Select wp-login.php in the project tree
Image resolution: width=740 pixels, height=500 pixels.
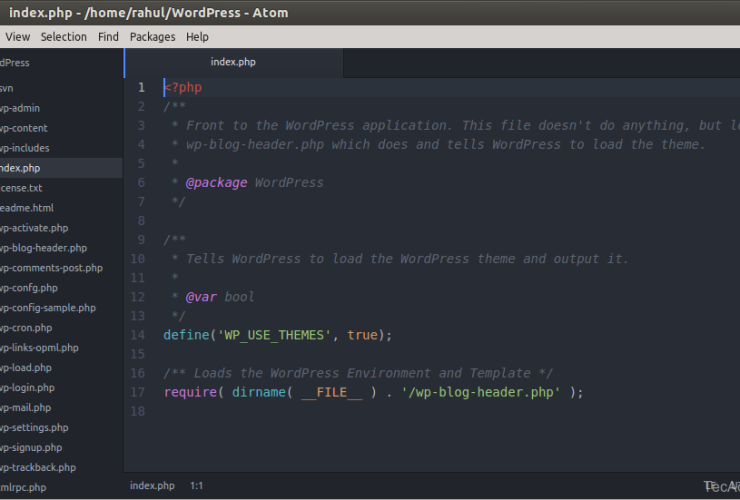[27, 388]
